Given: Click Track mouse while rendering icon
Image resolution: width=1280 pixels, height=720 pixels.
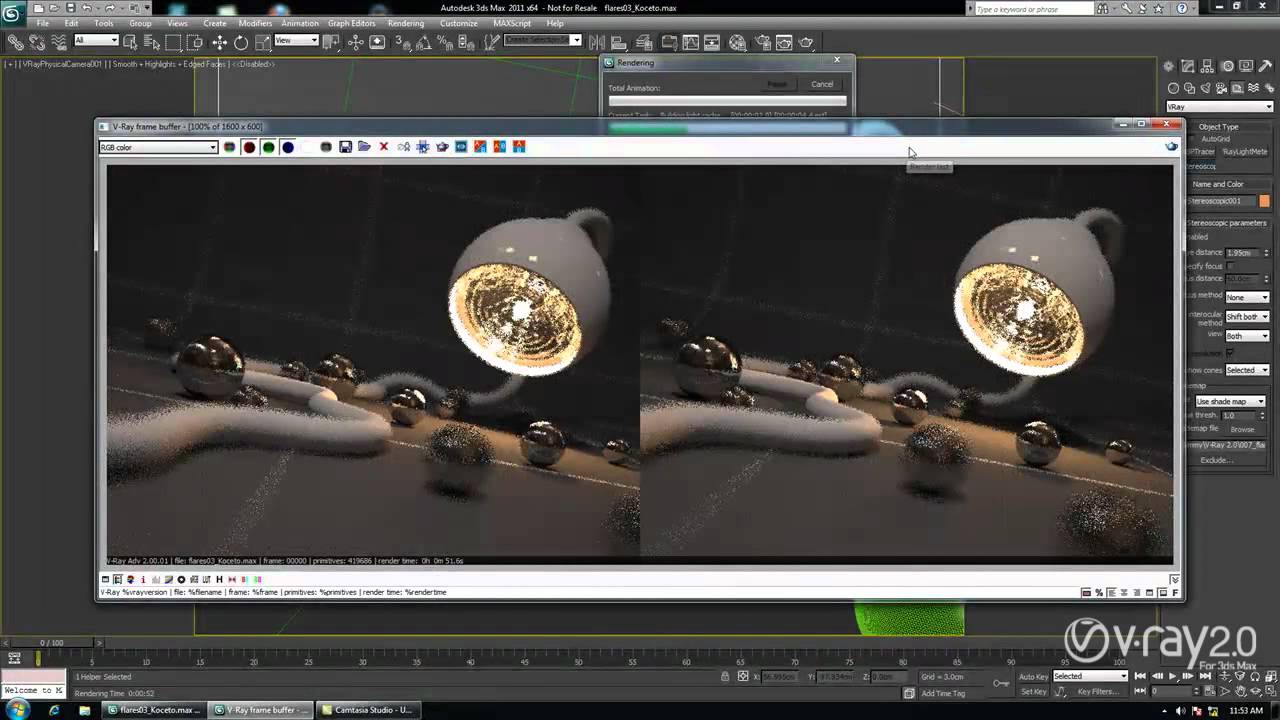Looking at the screenshot, I should click(423, 147).
